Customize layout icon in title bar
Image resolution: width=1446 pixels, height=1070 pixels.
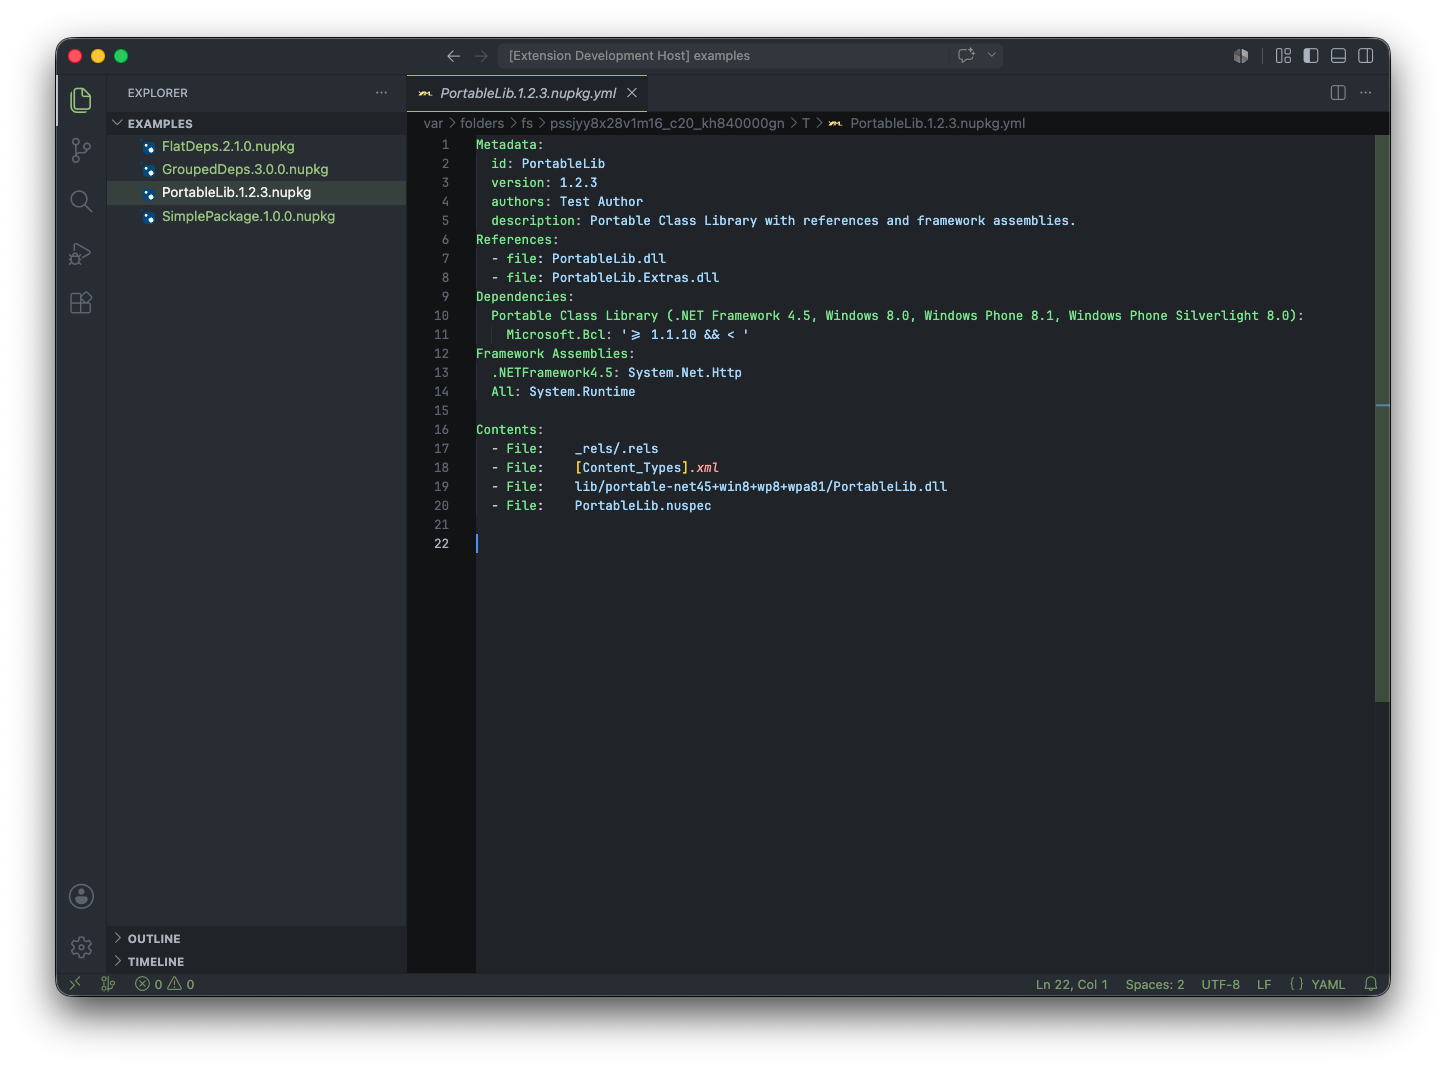[x=1283, y=56]
